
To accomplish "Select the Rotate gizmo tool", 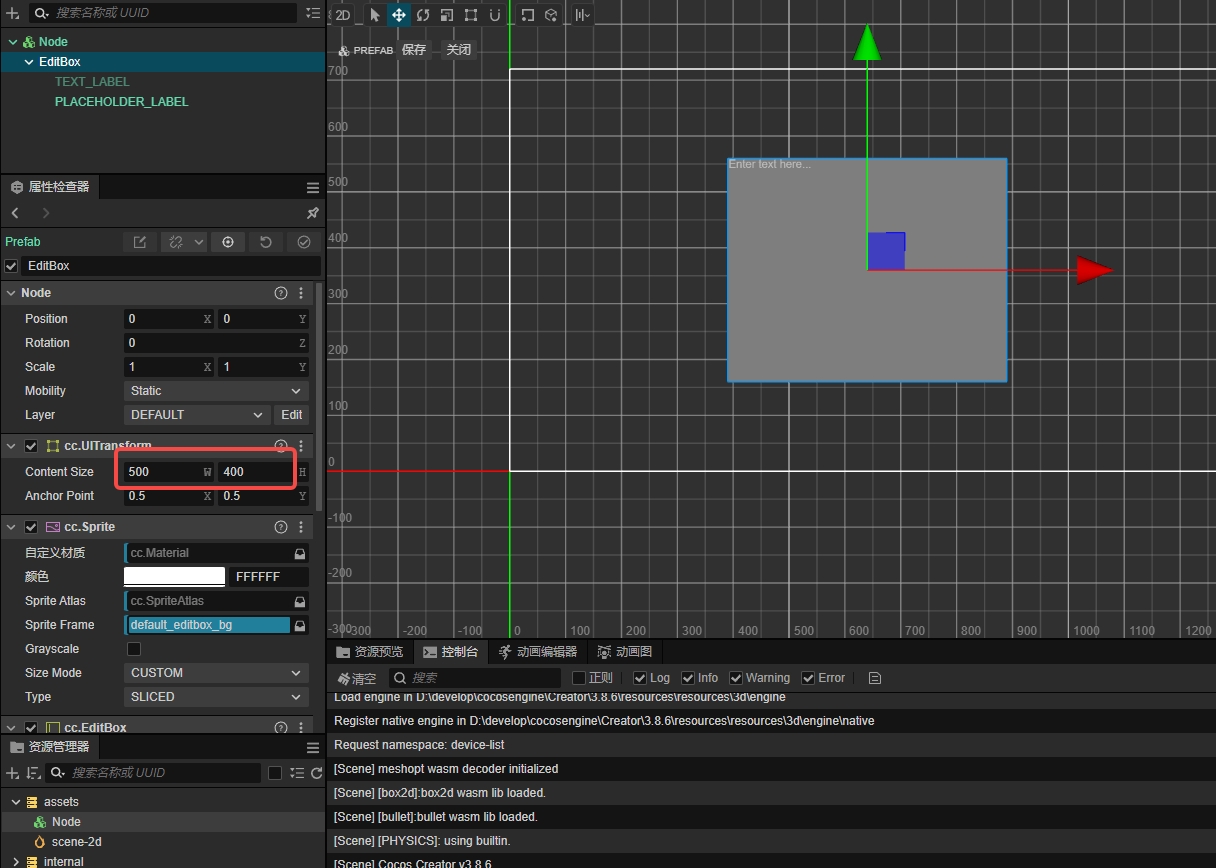I will tap(423, 15).
